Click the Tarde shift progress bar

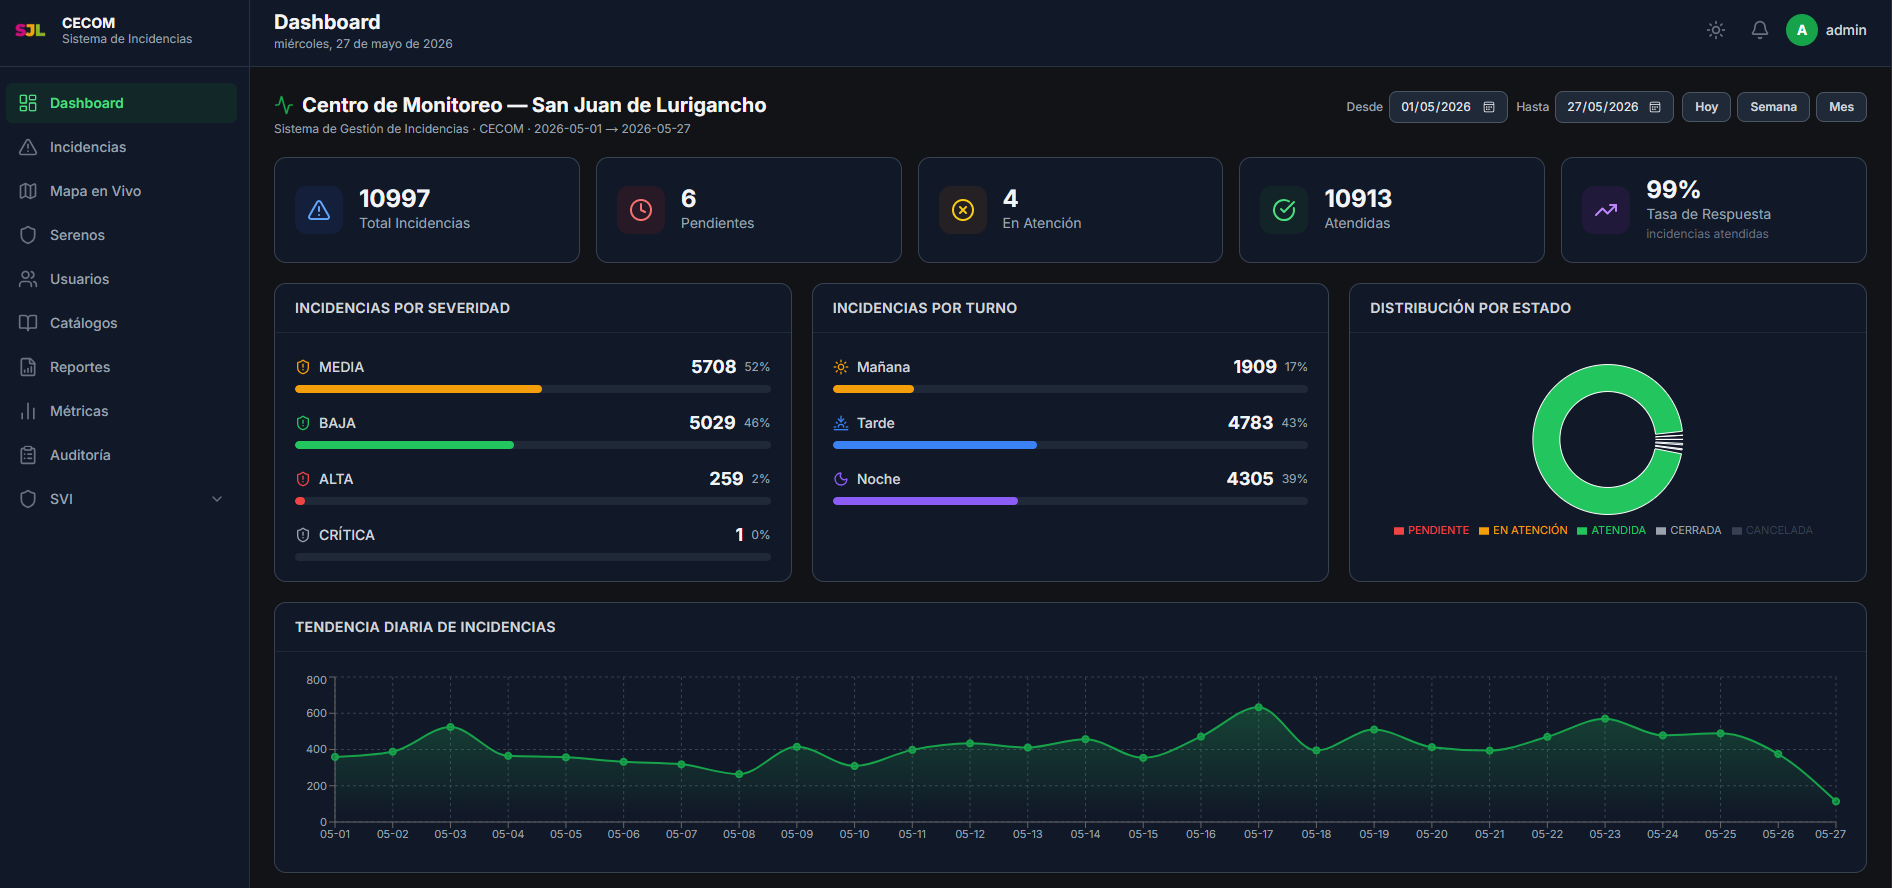(x=1070, y=445)
